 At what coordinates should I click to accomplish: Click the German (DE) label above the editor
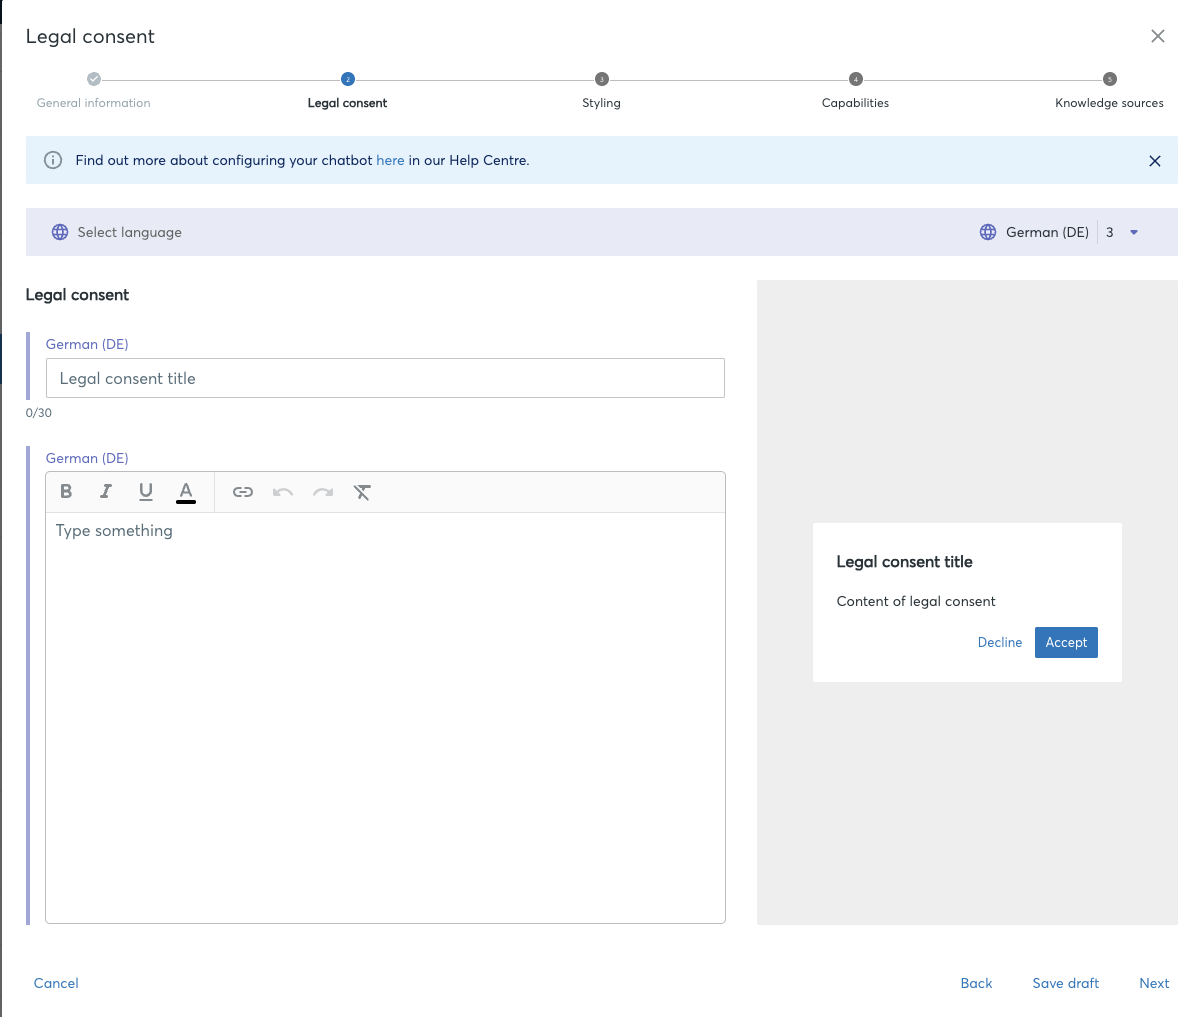click(x=87, y=458)
